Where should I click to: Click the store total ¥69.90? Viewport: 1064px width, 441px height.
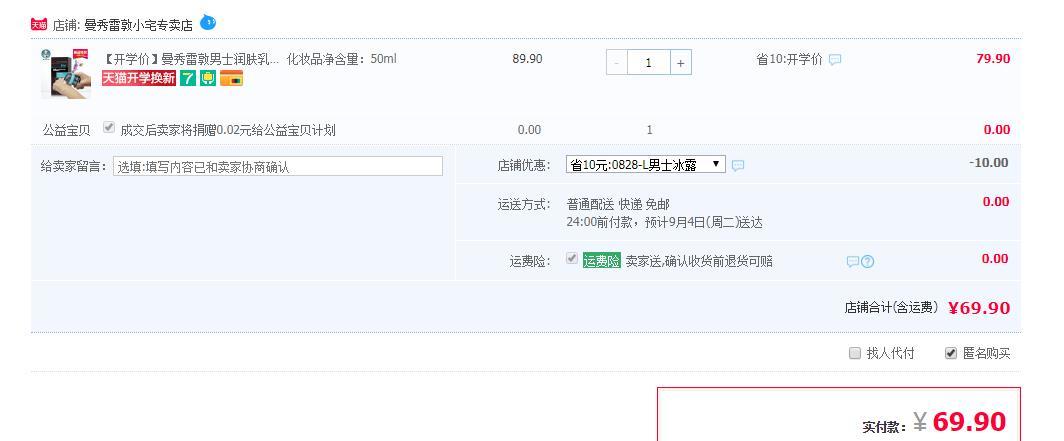coord(979,308)
